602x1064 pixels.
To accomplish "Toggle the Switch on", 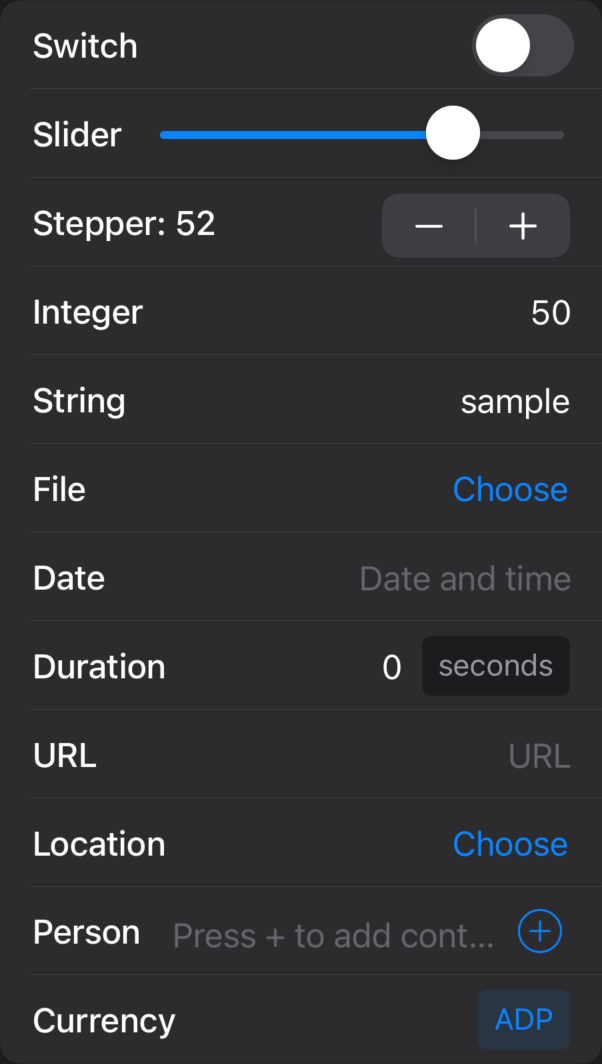I will click(523, 45).
